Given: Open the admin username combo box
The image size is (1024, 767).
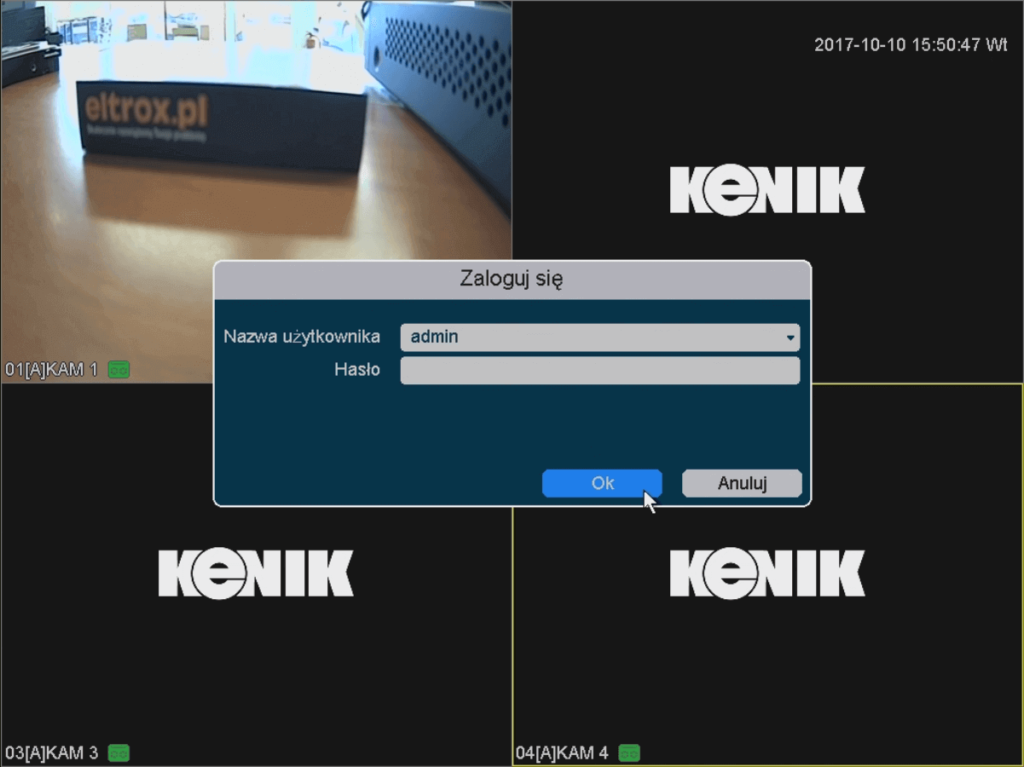Looking at the screenshot, I should (x=590, y=338).
